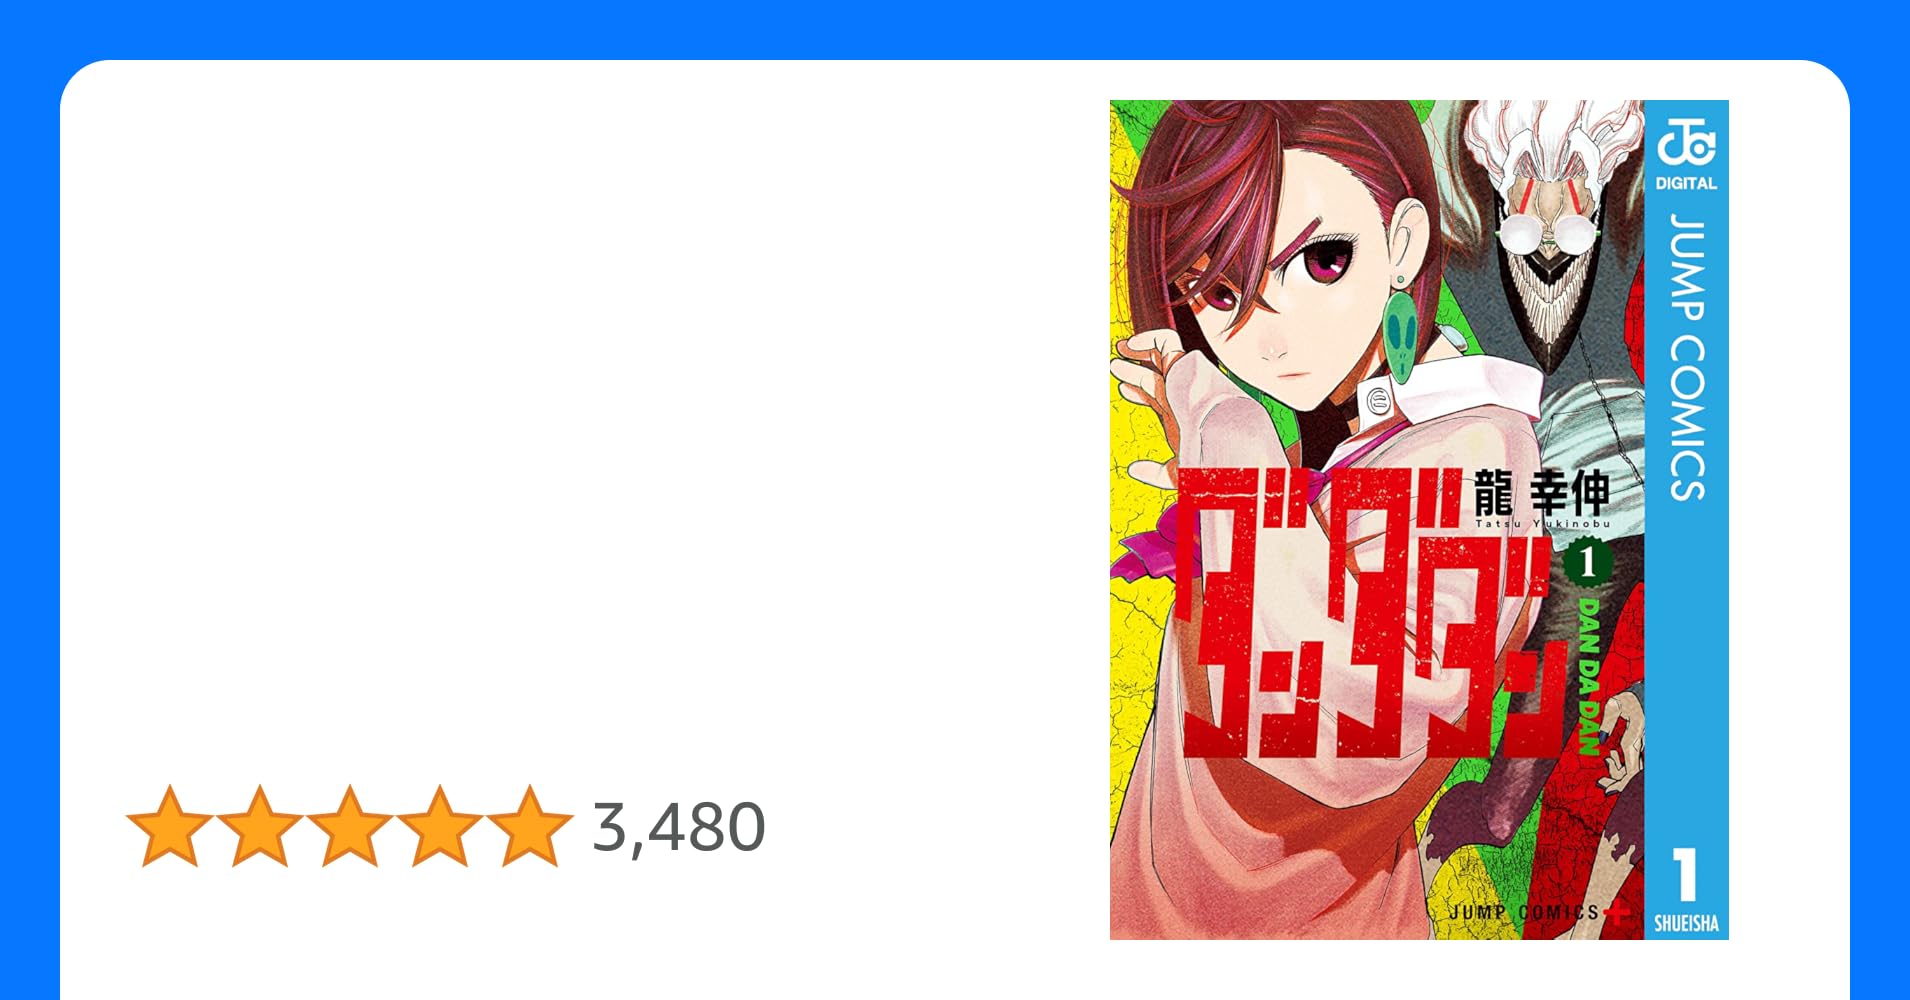This screenshot has width=1910, height=1000.
Task: Click the fourth orange rating star
Action: point(439,826)
